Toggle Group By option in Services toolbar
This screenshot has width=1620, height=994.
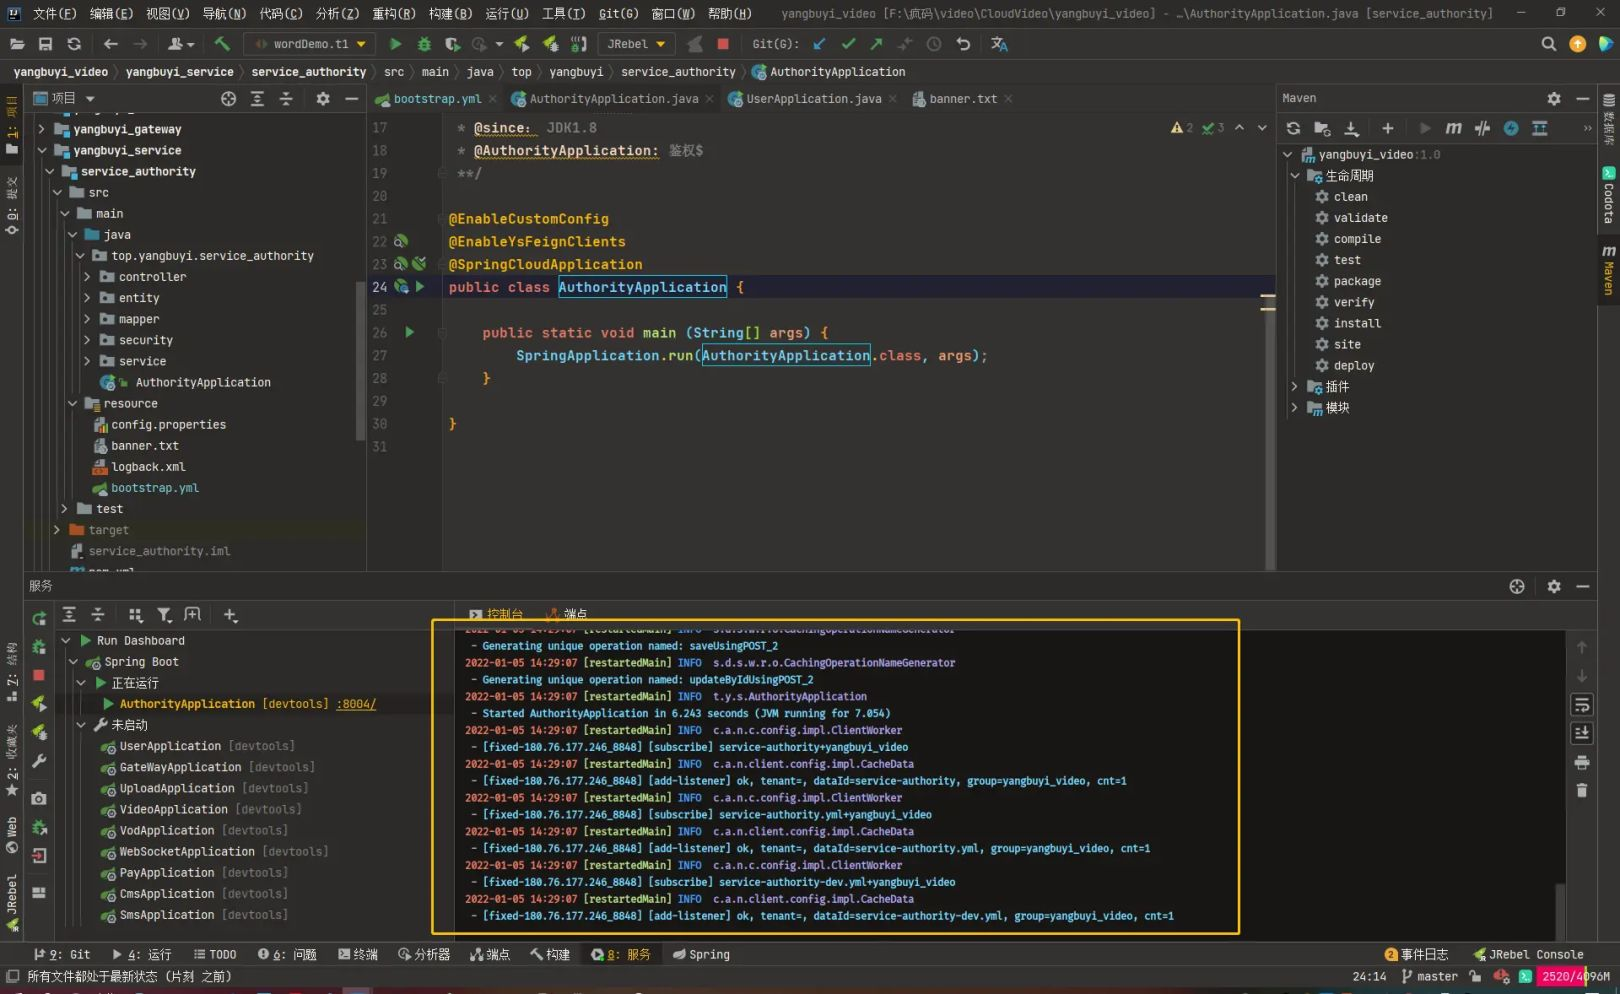click(x=136, y=615)
